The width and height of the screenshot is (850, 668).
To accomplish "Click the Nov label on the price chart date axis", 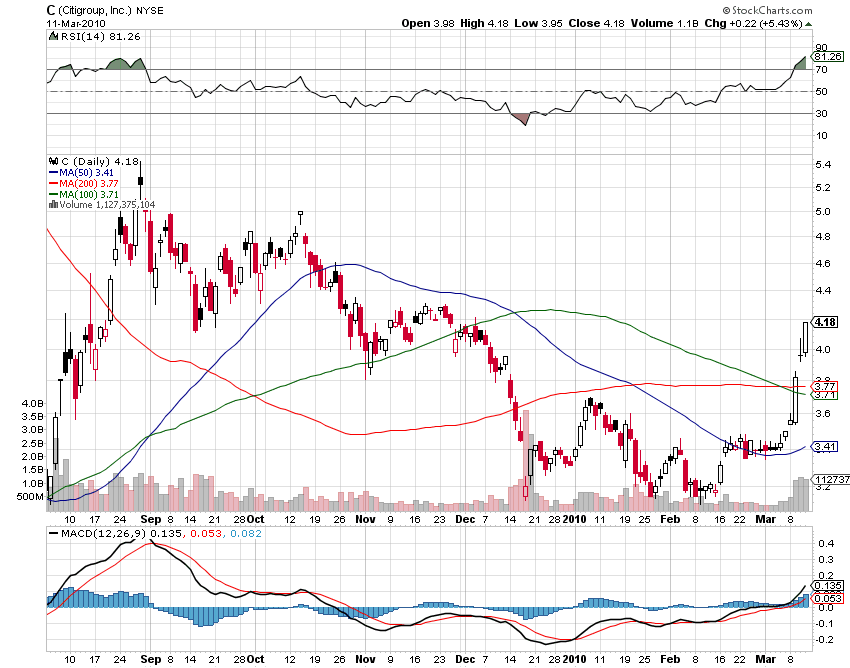I will pos(365,519).
